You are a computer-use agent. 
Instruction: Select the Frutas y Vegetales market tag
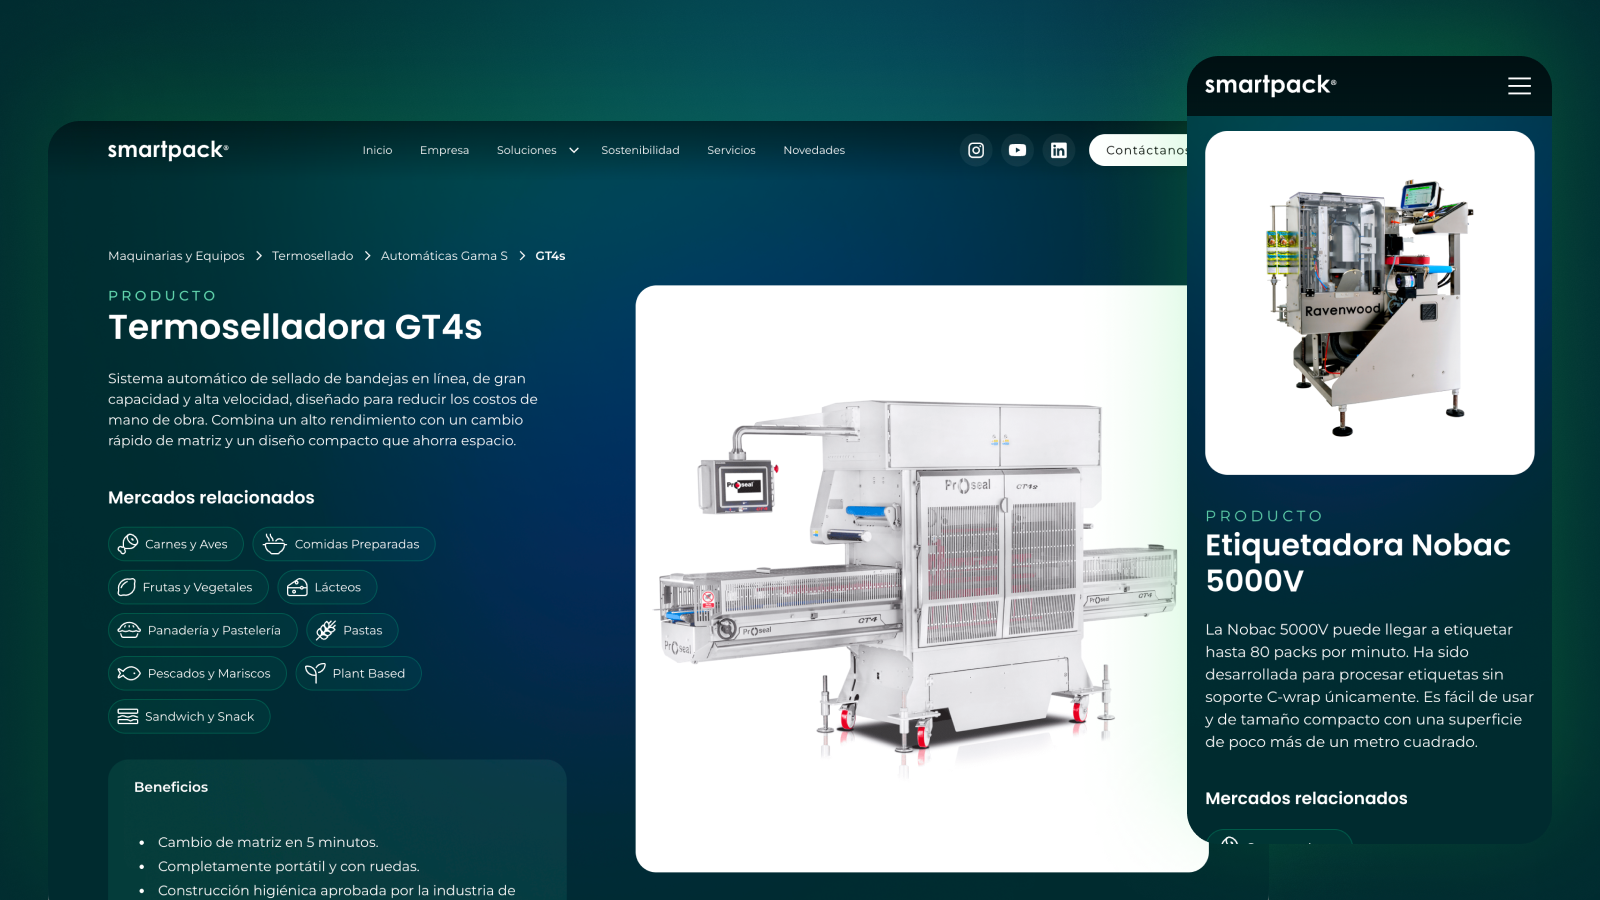coord(188,587)
